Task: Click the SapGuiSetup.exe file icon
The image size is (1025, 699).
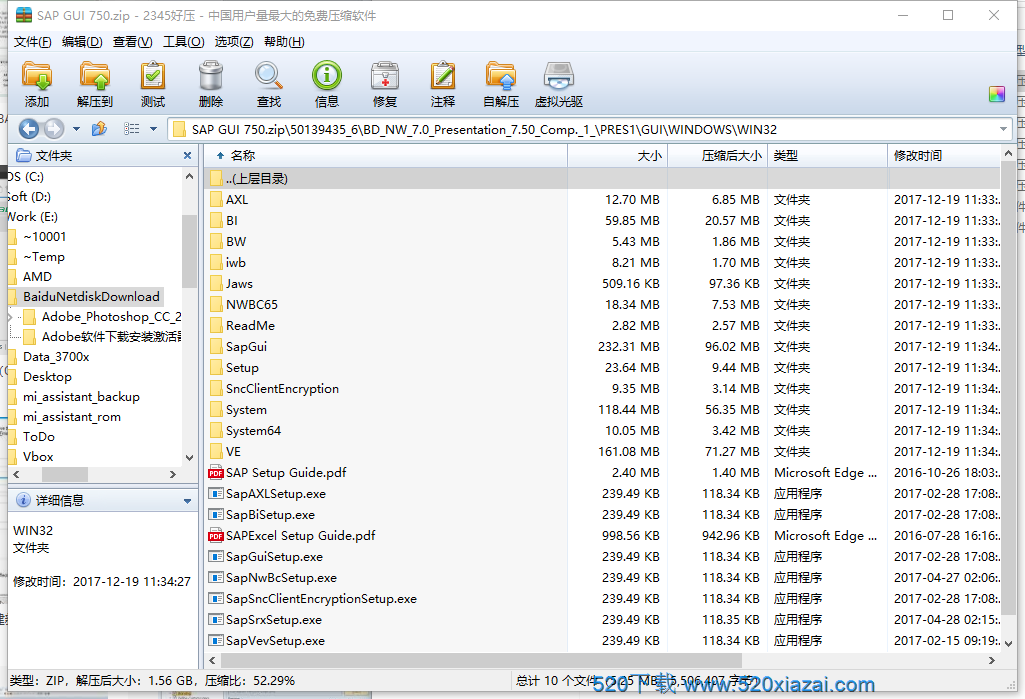Action: 216,556
